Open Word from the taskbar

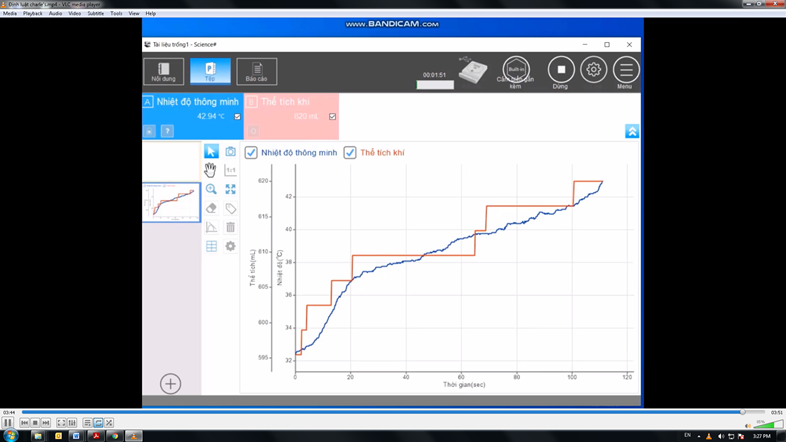[76, 436]
